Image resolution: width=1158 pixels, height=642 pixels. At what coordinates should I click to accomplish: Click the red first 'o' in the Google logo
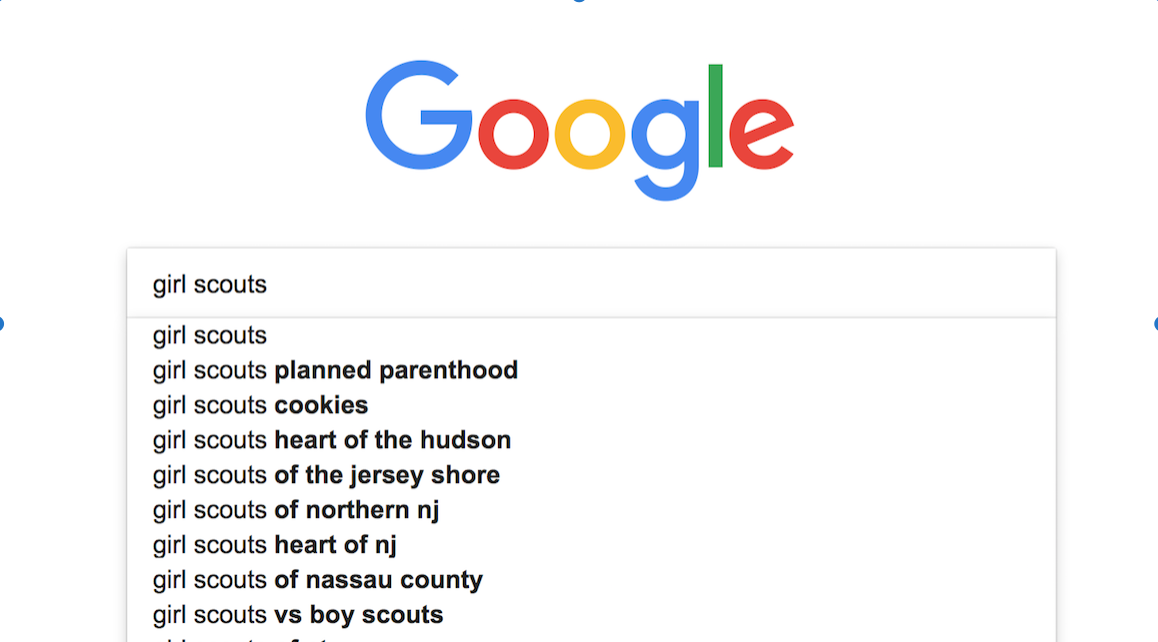[x=513, y=134]
